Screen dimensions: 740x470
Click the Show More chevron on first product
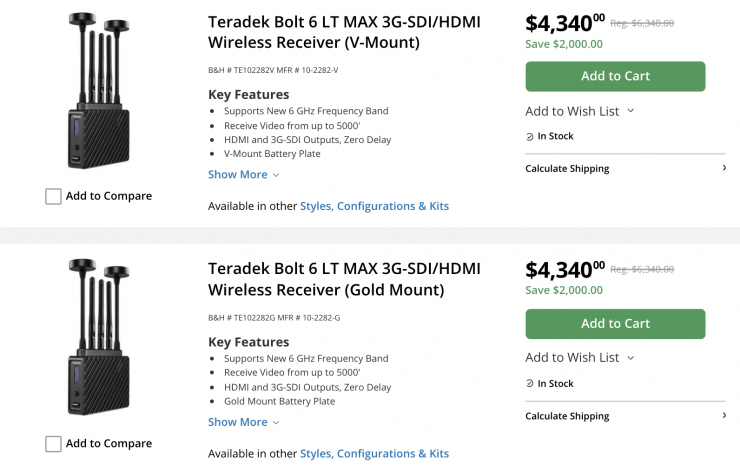click(x=276, y=175)
